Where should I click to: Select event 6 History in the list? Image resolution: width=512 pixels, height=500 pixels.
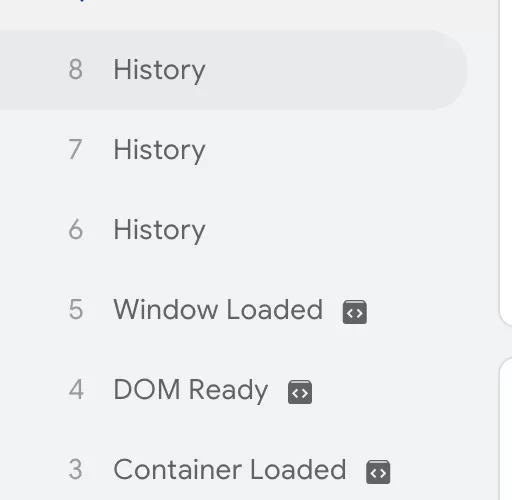(233, 230)
